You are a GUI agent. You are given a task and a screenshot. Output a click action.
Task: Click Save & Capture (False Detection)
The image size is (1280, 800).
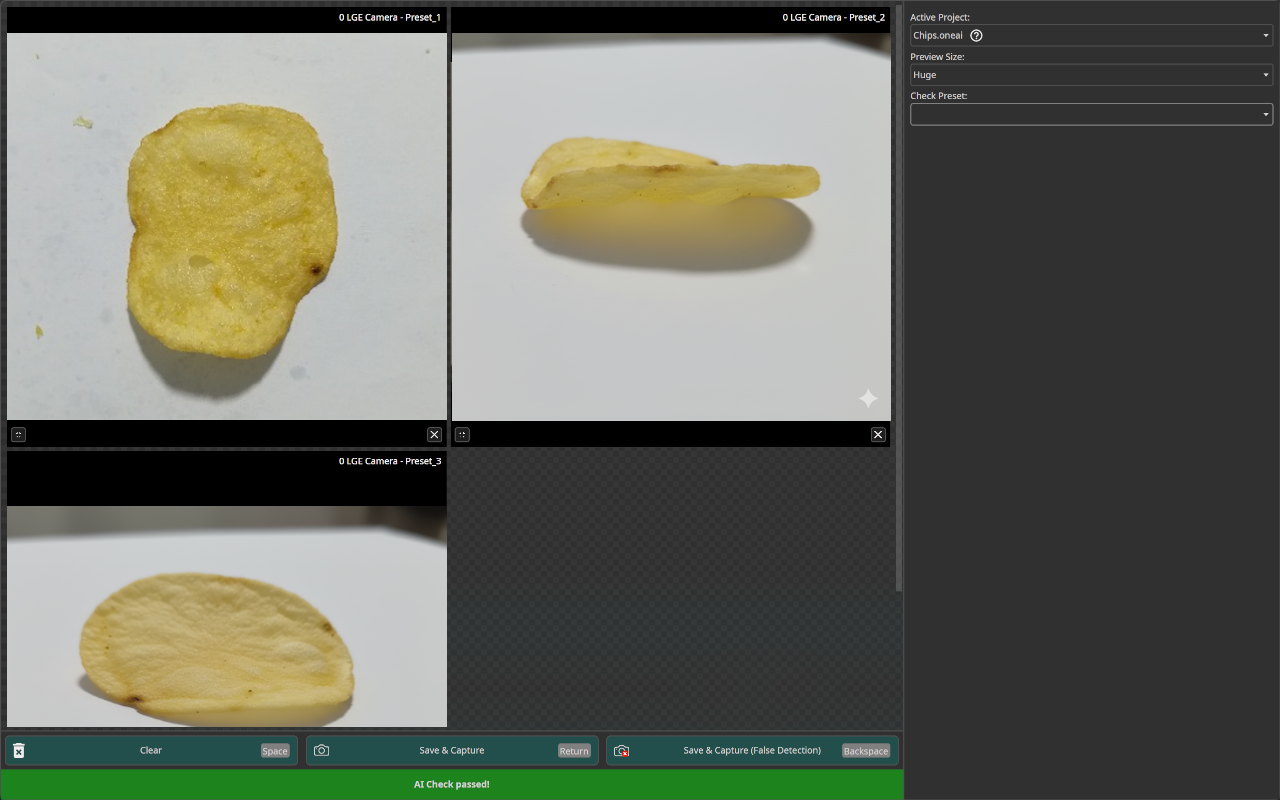tap(752, 750)
